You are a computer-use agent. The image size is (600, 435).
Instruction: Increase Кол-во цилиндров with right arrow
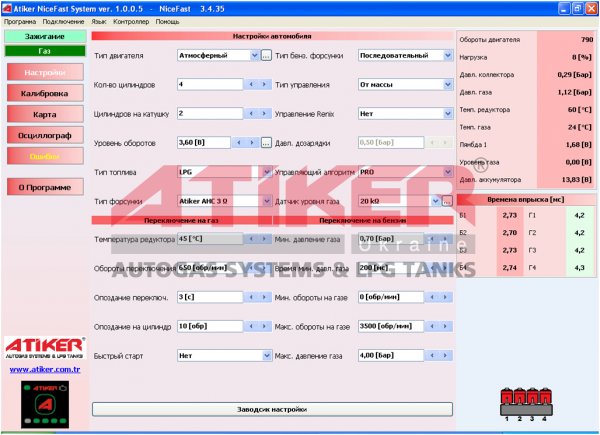click(x=264, y=84)
